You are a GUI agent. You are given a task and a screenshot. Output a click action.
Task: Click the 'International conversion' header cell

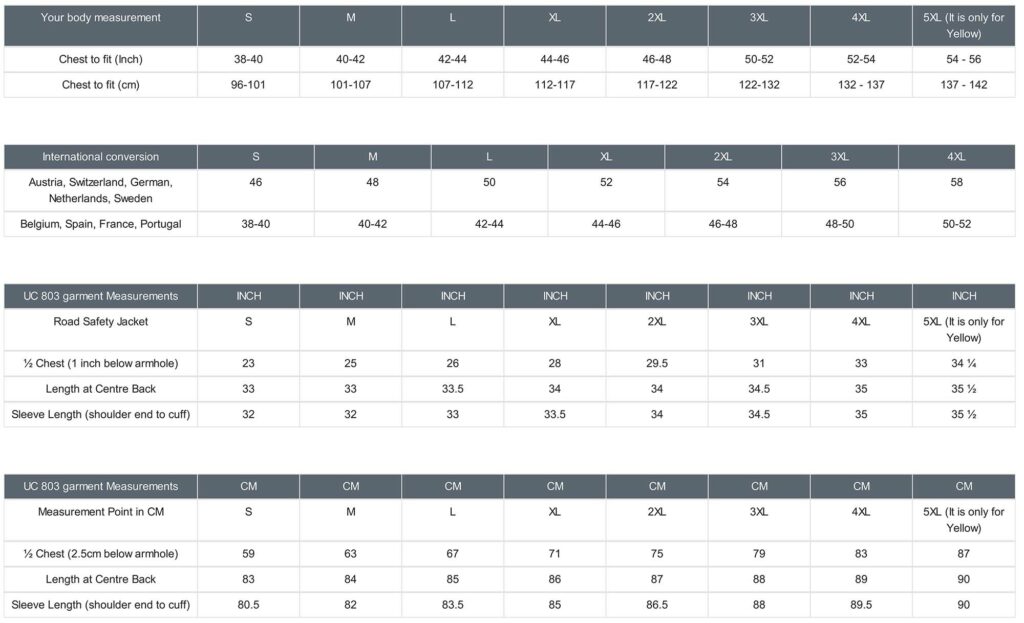point(100,157)
